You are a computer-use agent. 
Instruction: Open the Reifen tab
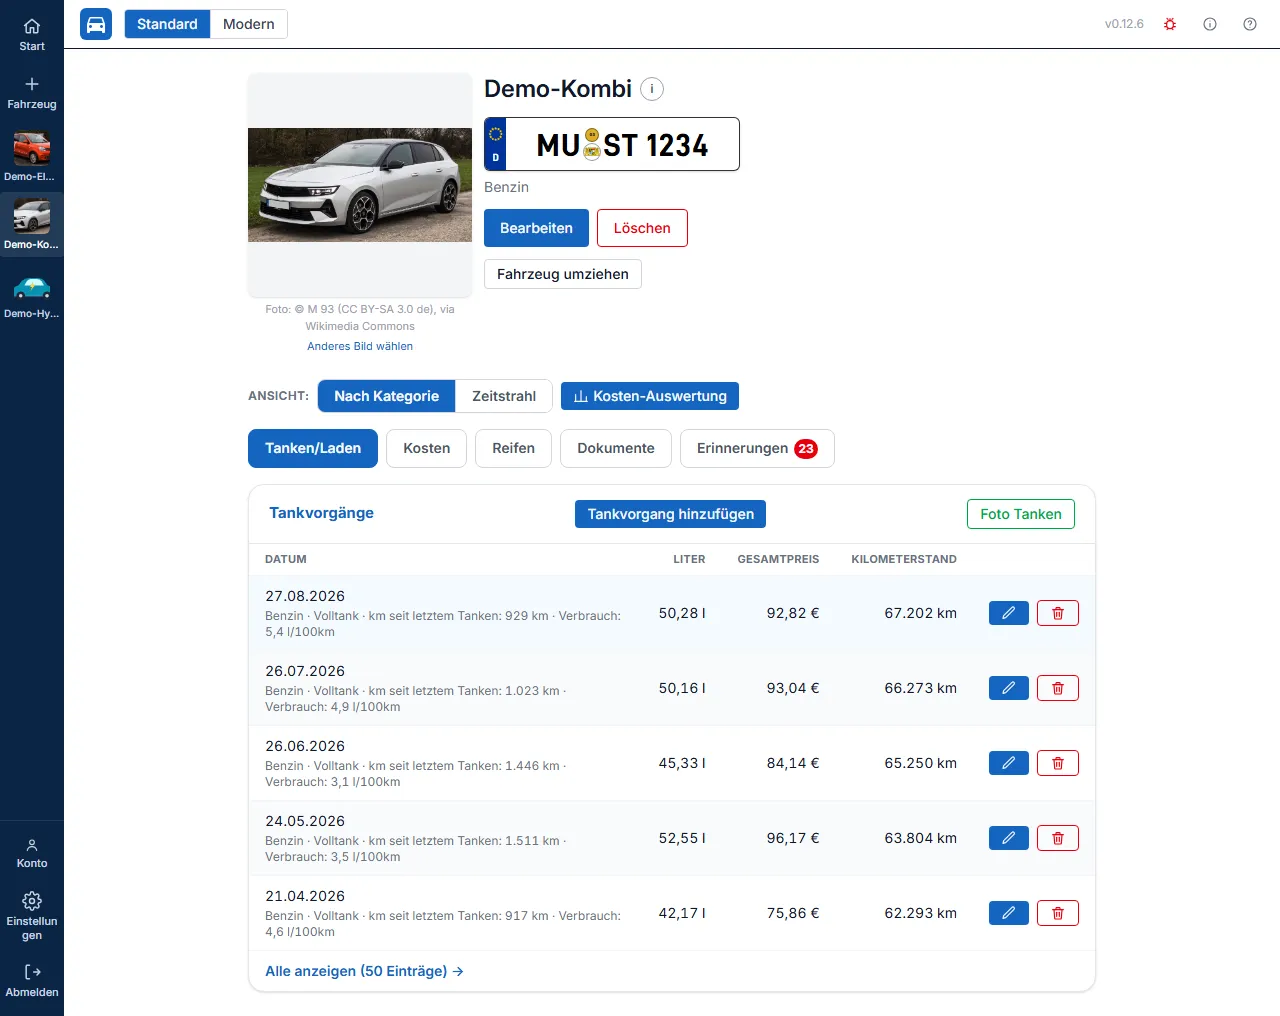pyautogui.click(x=513, y=448)
